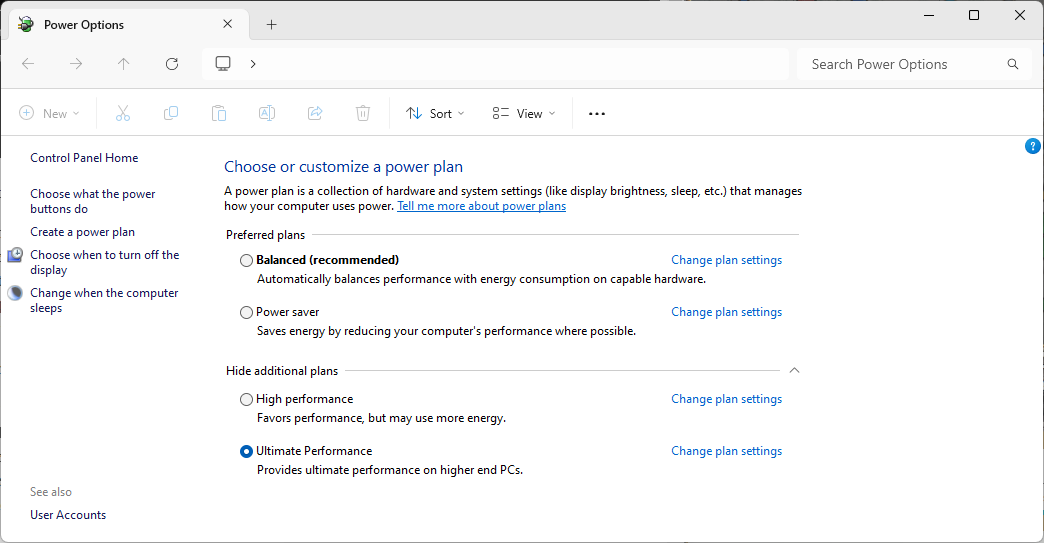Click the Refresh arrow icon
Screen dimensions: 1044x543
point(172,64)
